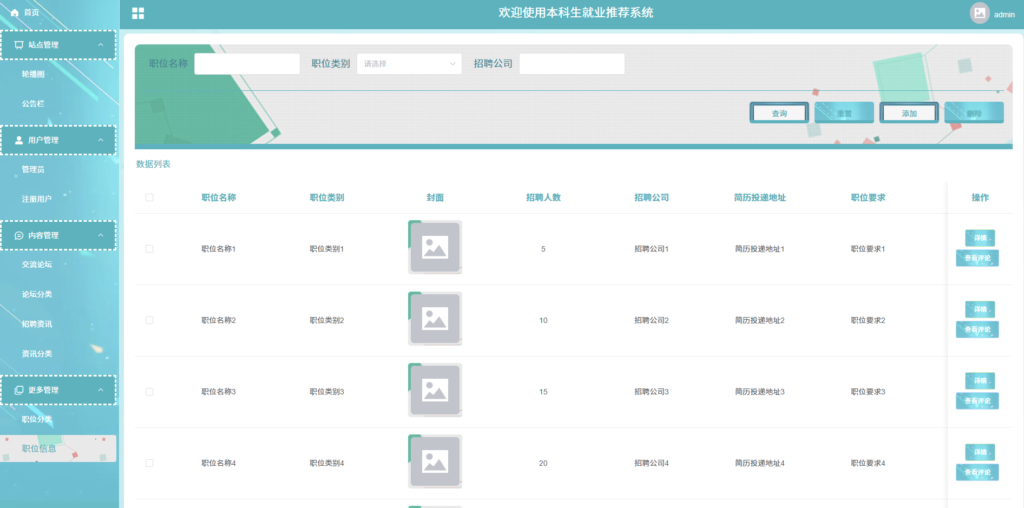Click the 职位名称 column header

219,198
